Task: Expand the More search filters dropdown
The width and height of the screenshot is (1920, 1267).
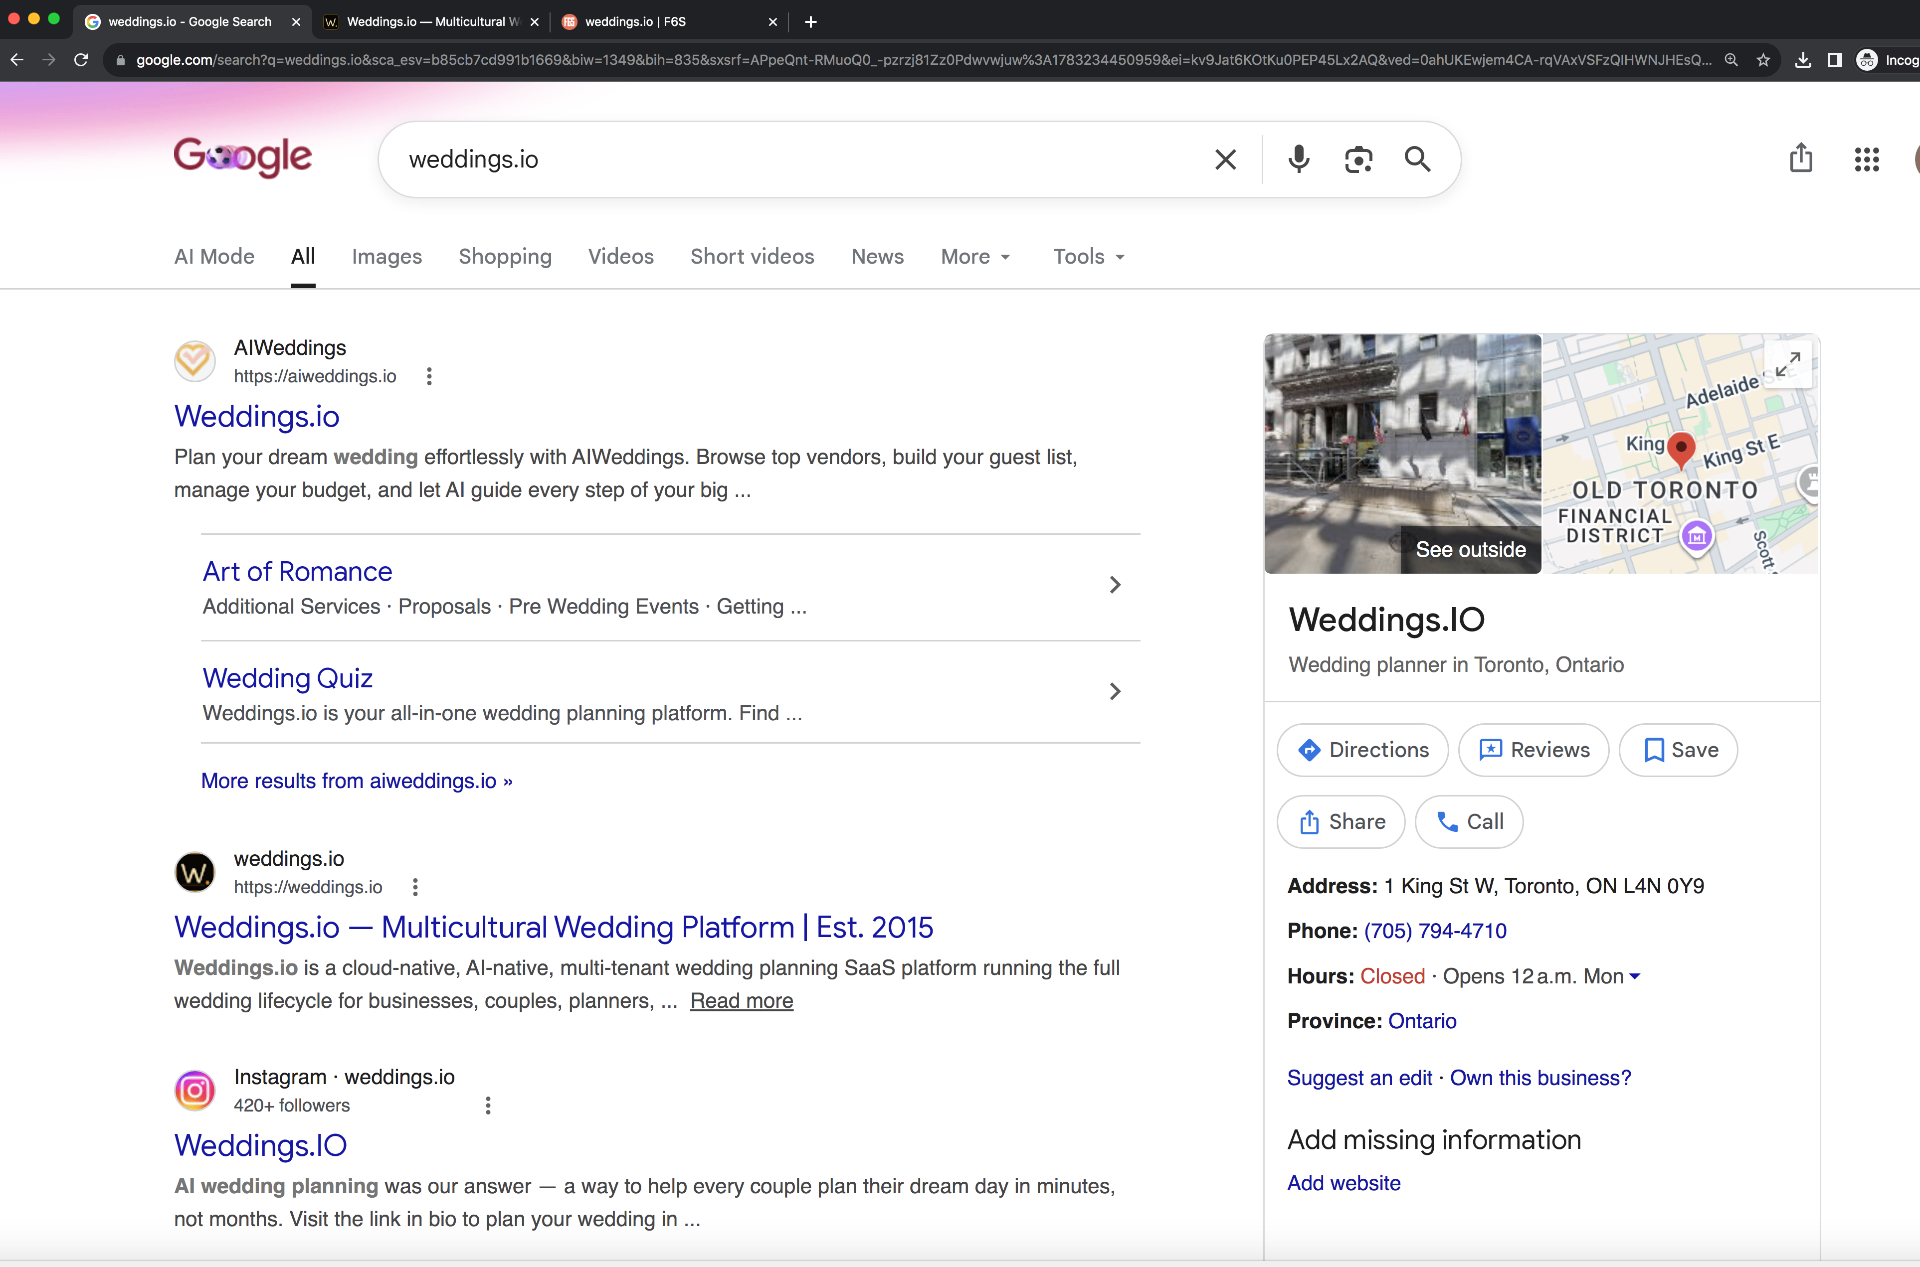Action: point(976,257)
